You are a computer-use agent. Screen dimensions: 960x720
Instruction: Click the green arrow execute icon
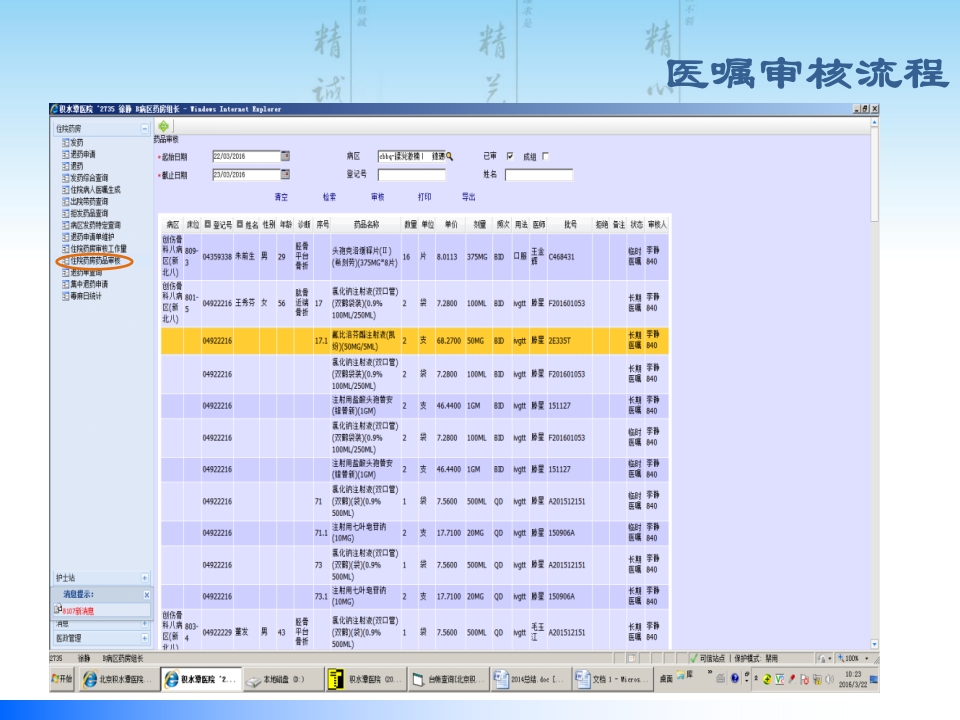[163, 124]
